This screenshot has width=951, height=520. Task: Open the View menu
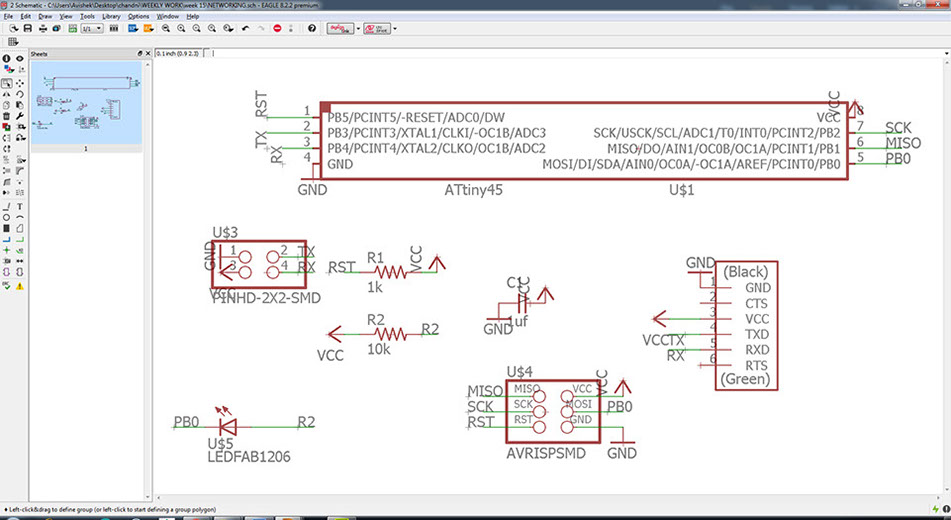click(66, 16)
